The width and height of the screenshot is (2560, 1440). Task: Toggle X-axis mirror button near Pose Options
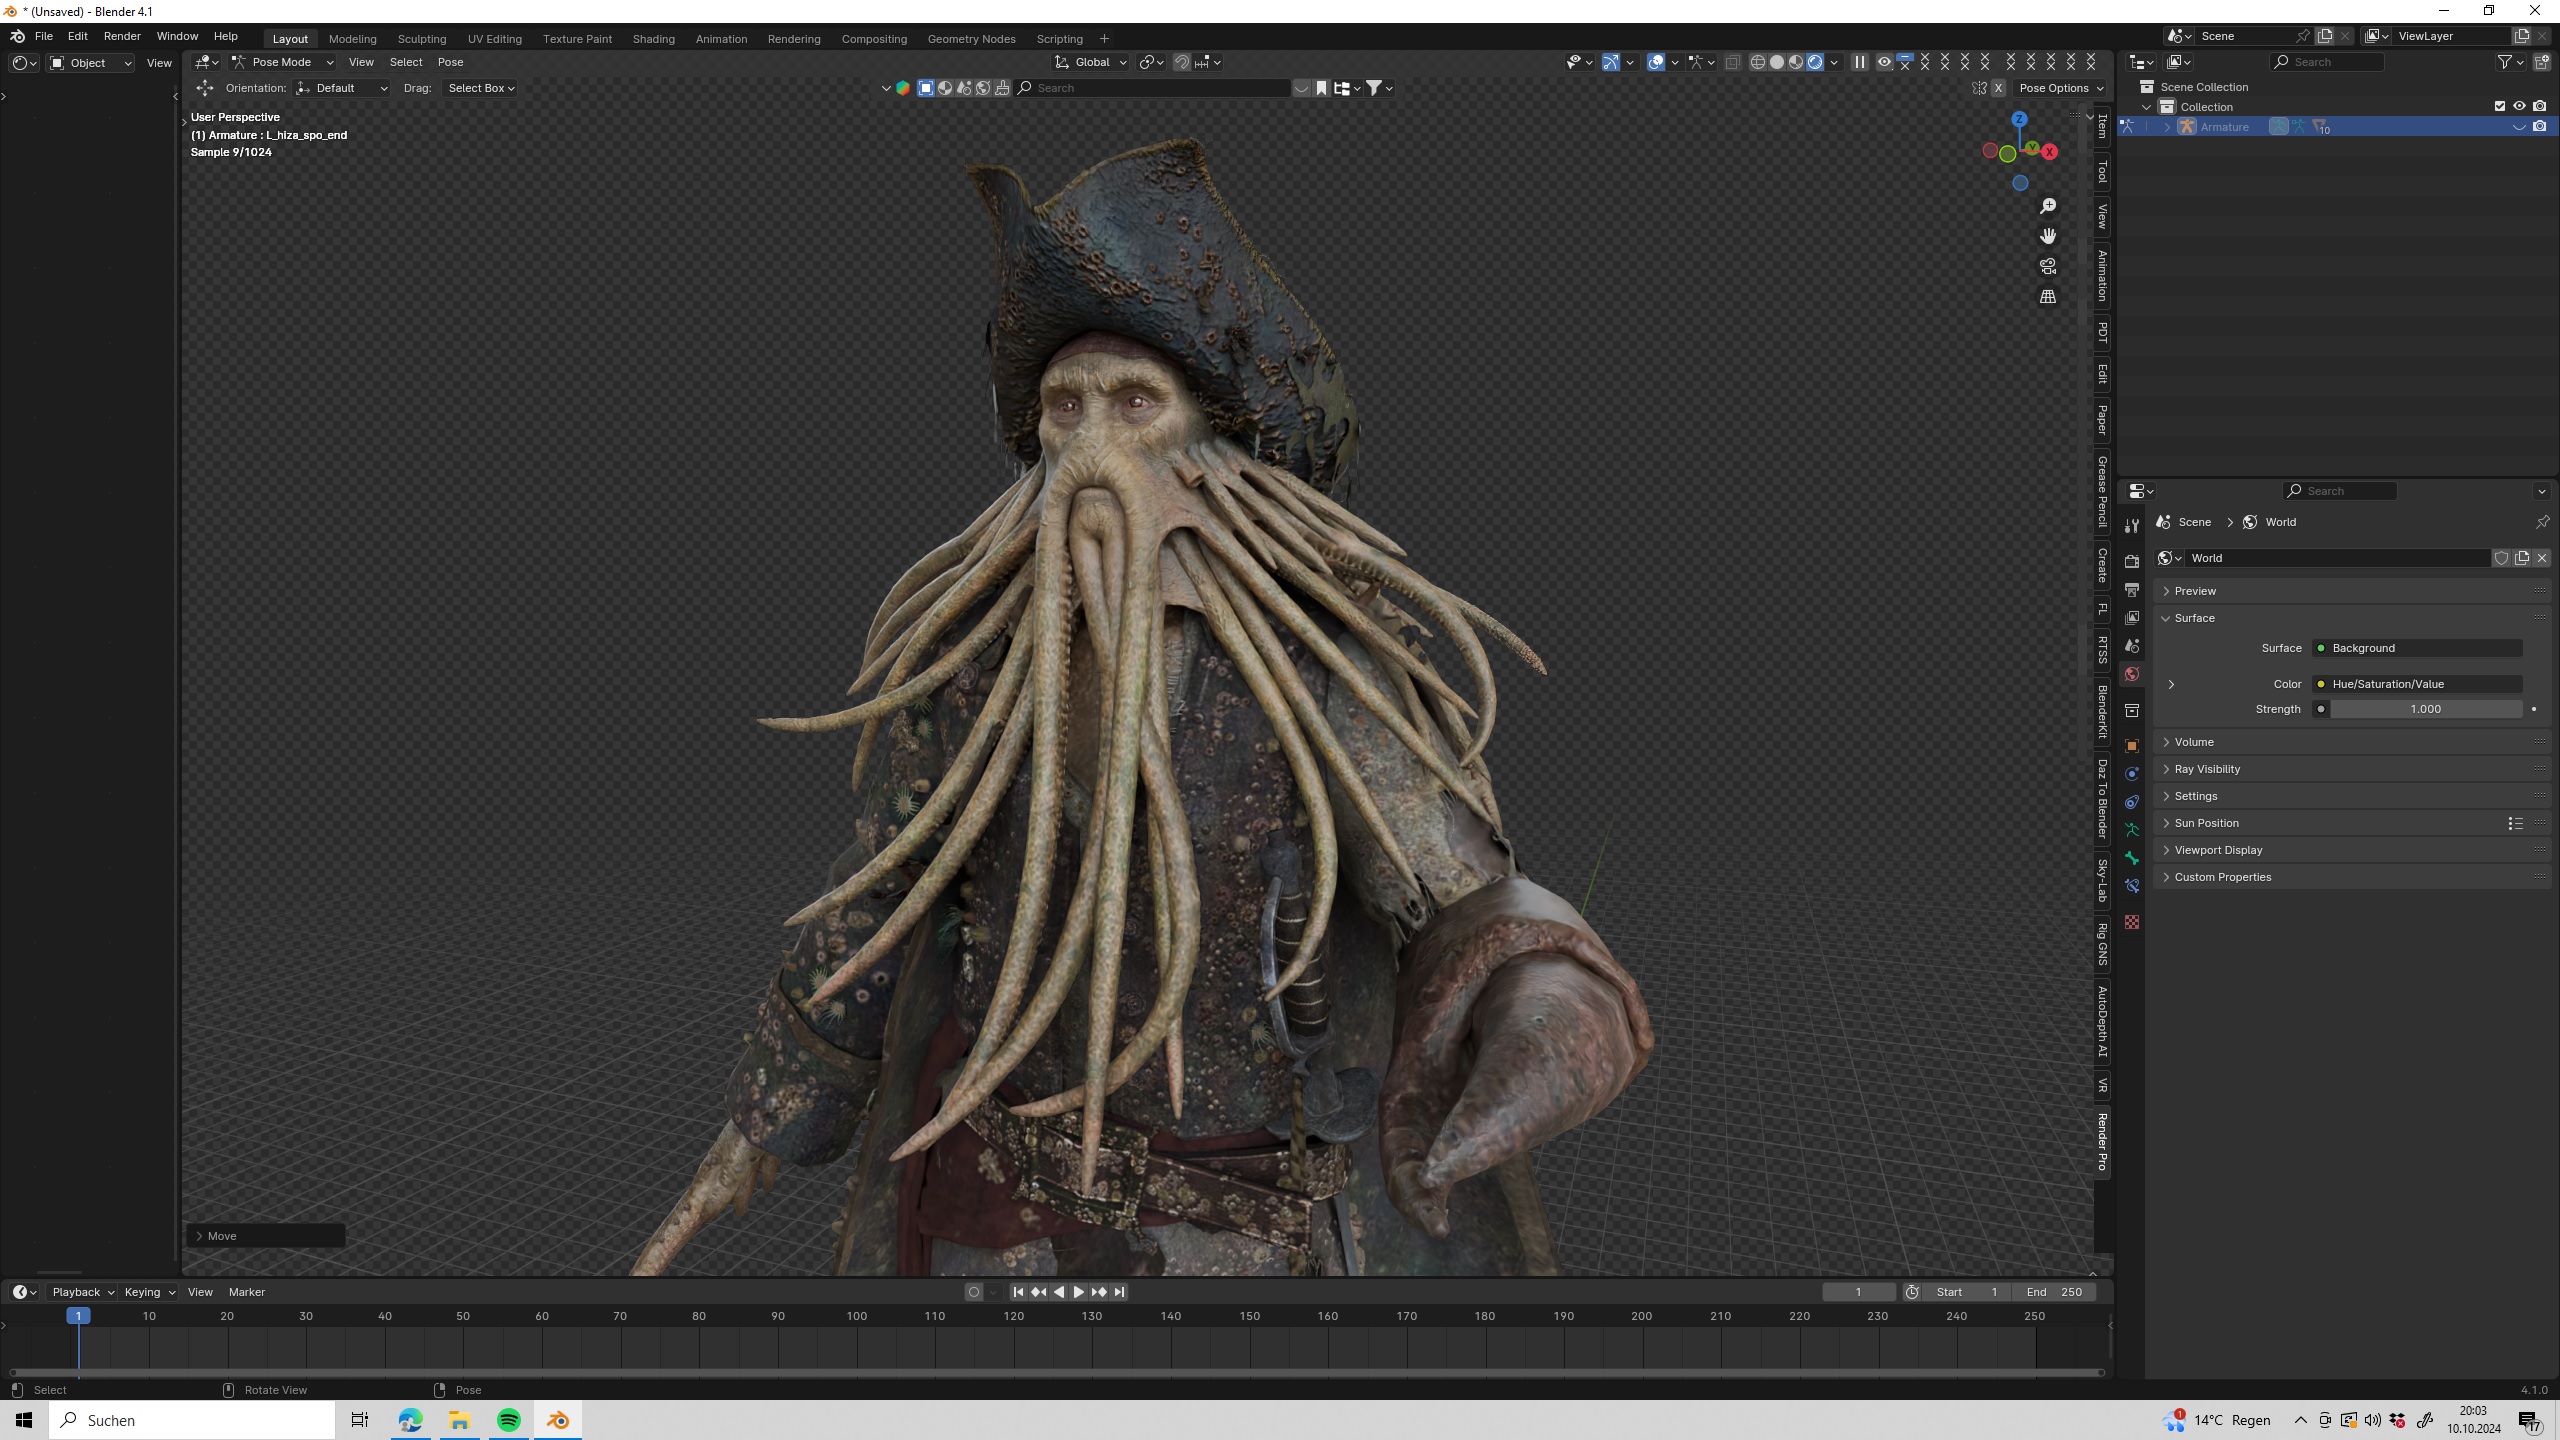point(1998,88)
